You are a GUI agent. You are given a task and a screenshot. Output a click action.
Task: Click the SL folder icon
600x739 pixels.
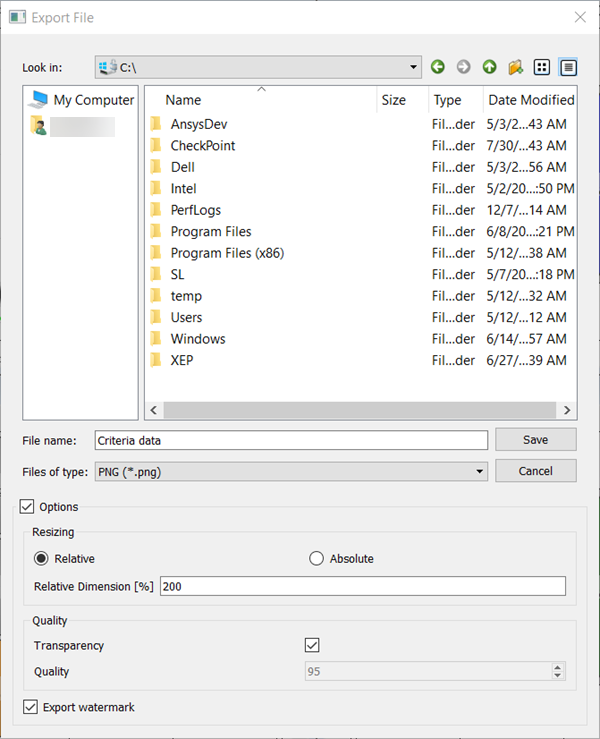pos(156,274)
